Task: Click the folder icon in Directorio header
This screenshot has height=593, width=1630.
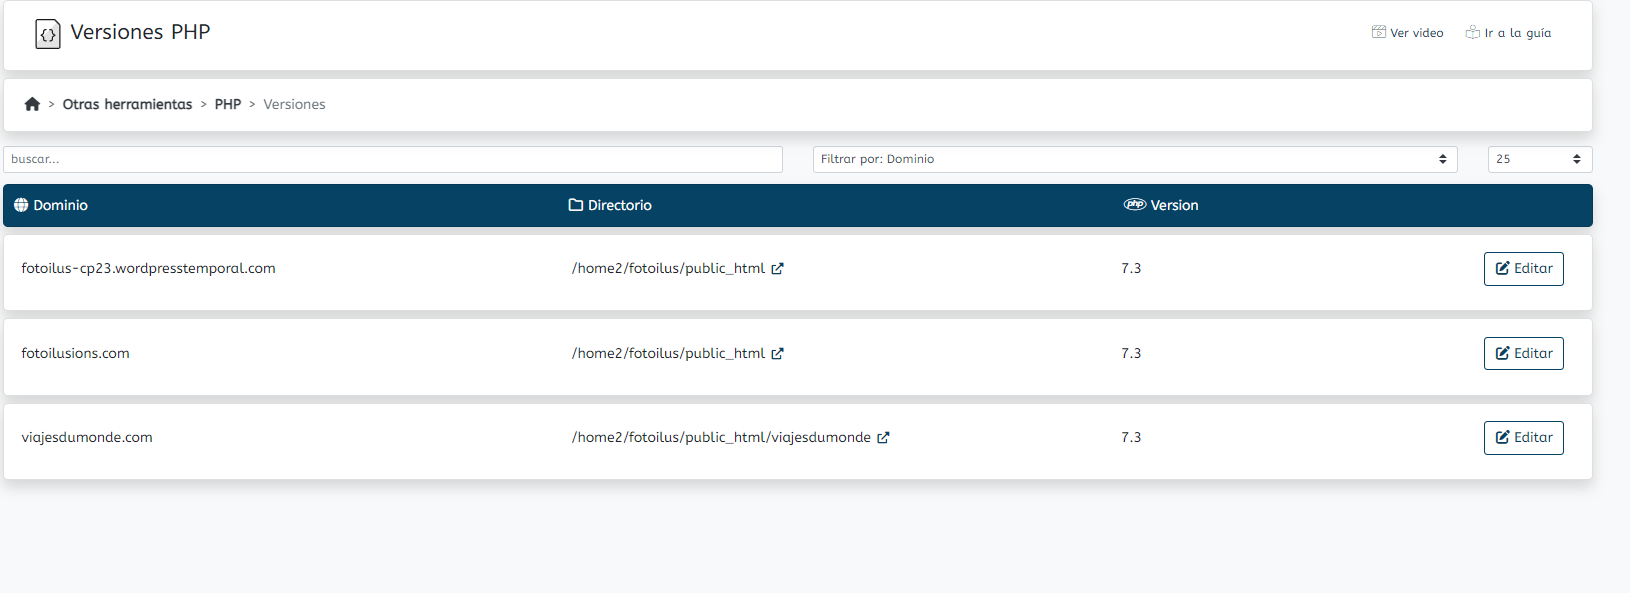Action: point(576,205)
